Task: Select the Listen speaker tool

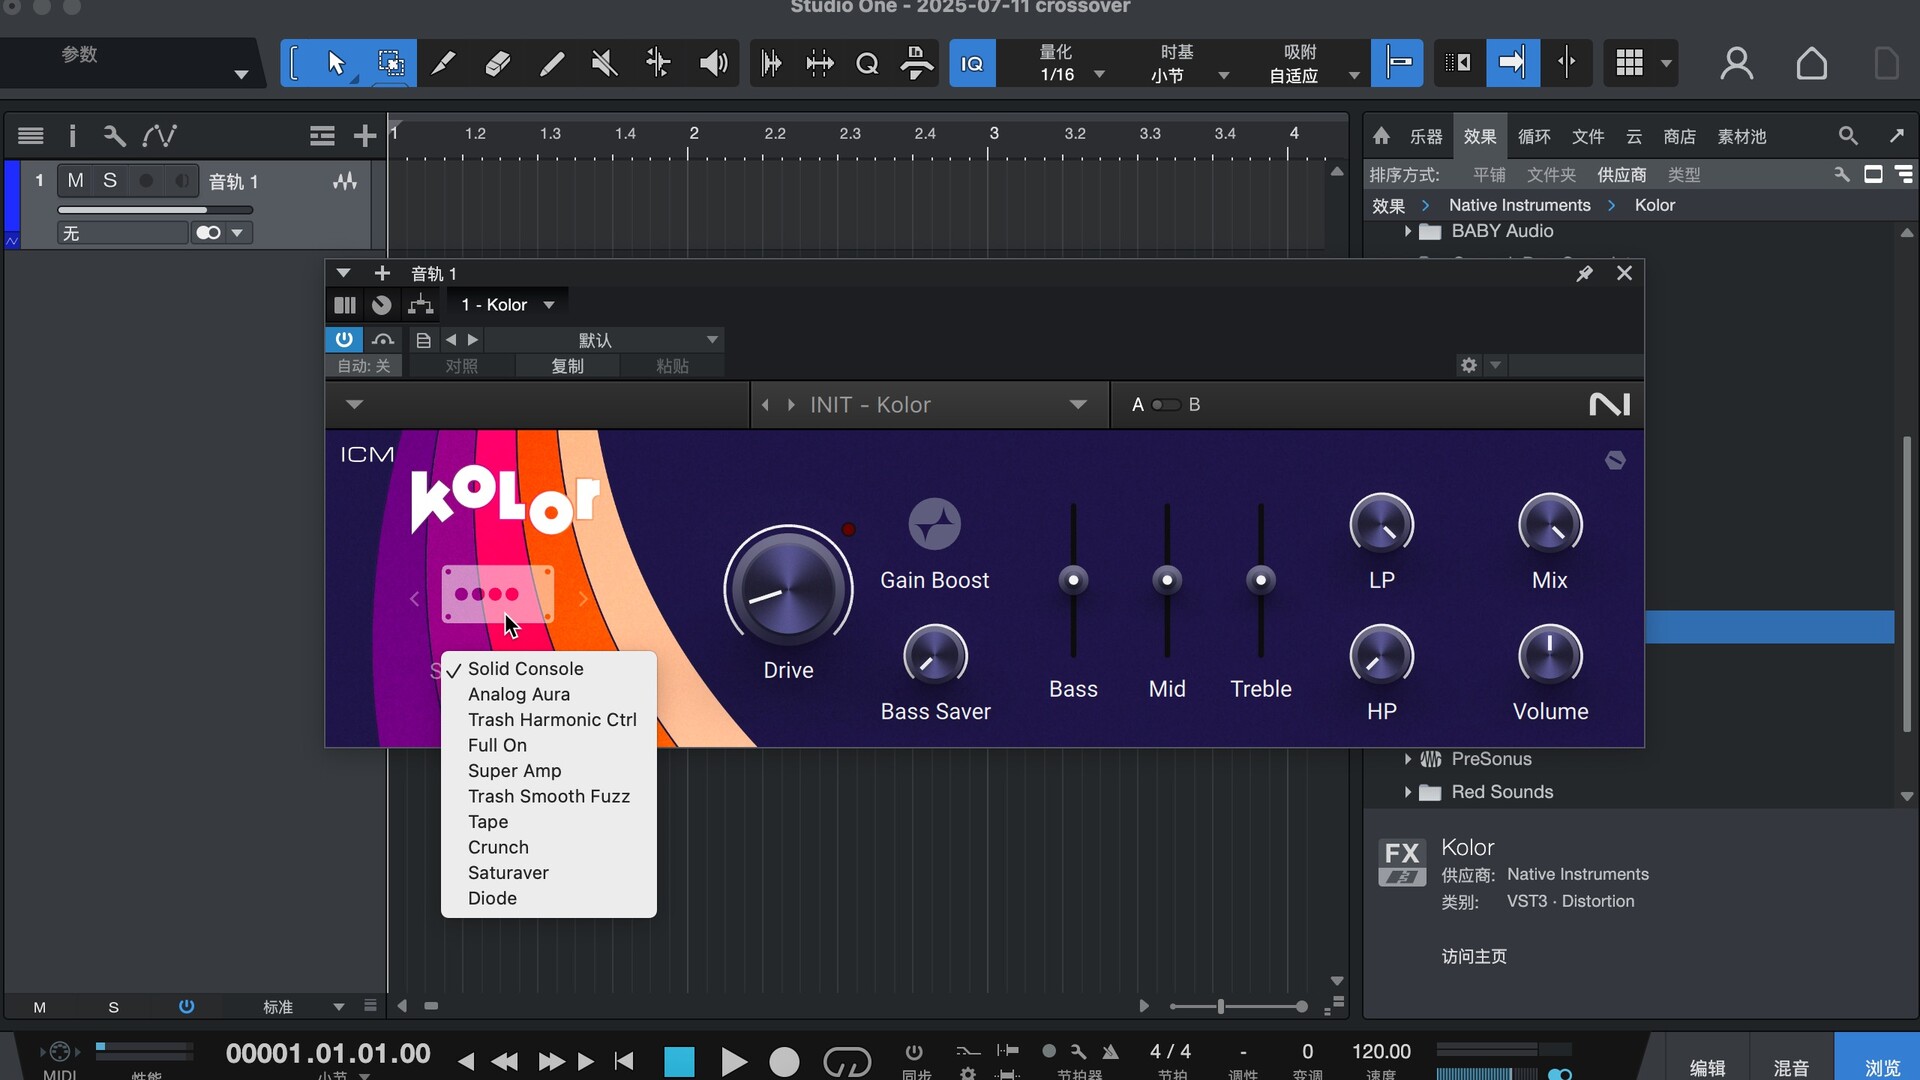Action: 712,64
